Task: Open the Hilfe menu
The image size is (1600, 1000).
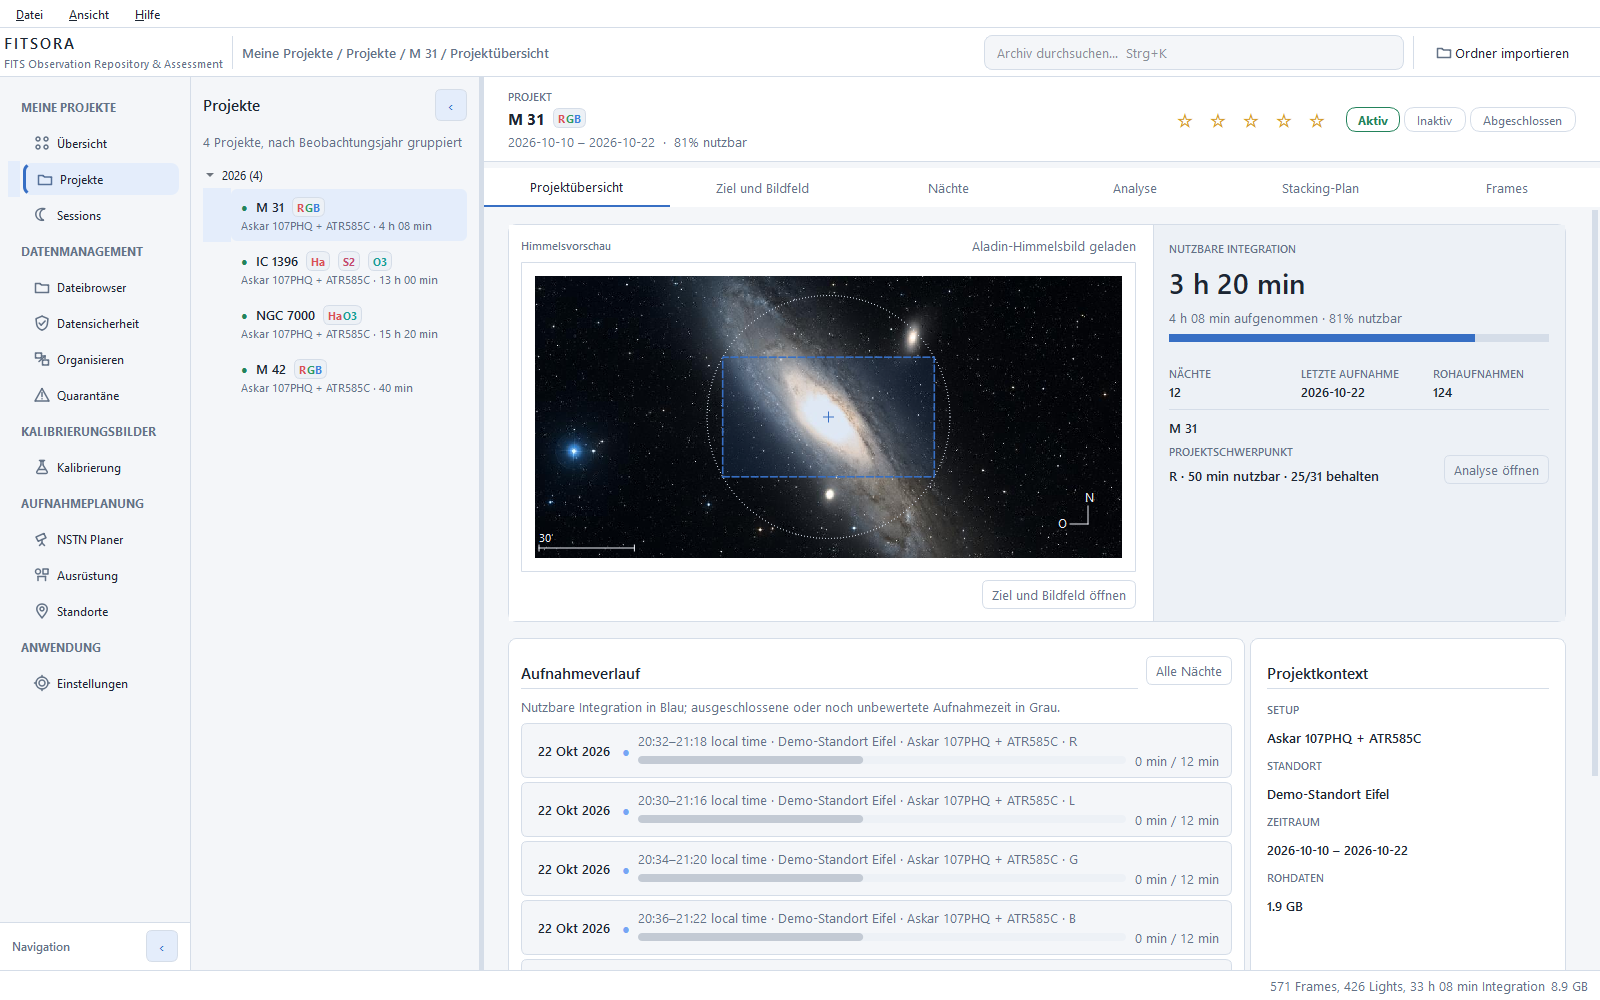Action: (x=147, y=15)
